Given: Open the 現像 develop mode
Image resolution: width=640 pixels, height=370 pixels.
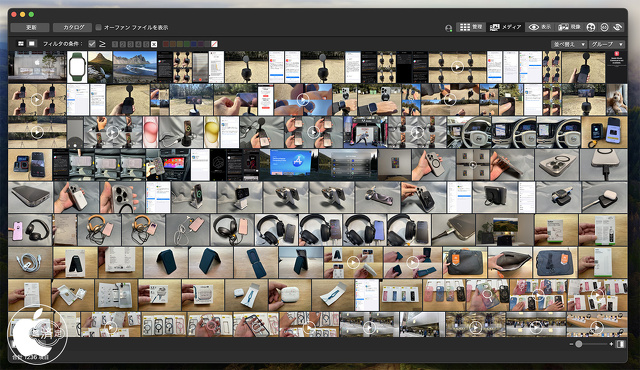Looking at the screenshot, I should [569, 27].
